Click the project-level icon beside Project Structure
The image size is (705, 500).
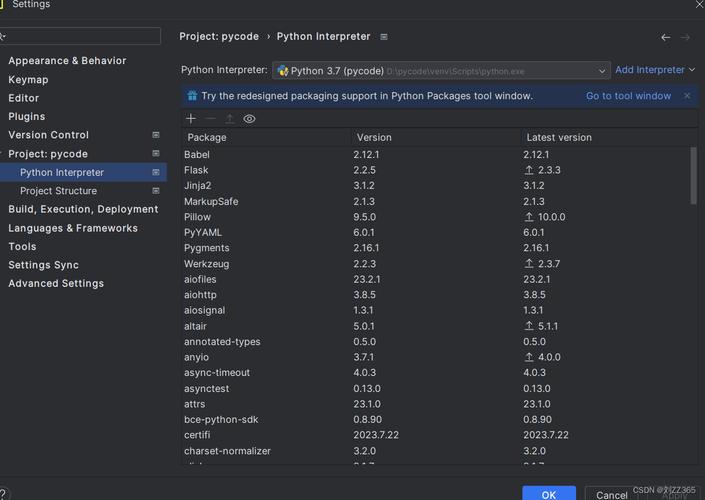point(156,191)
